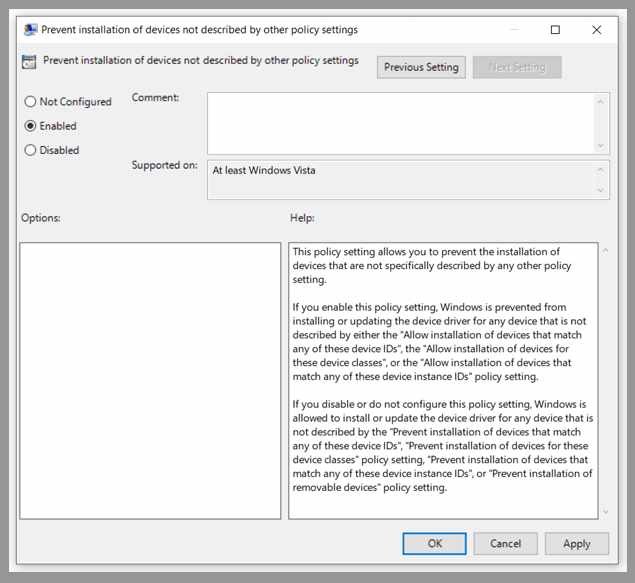The image size is (635, 583).
Task: Click the 'Supported on:' label
Action: coord(164,165)
